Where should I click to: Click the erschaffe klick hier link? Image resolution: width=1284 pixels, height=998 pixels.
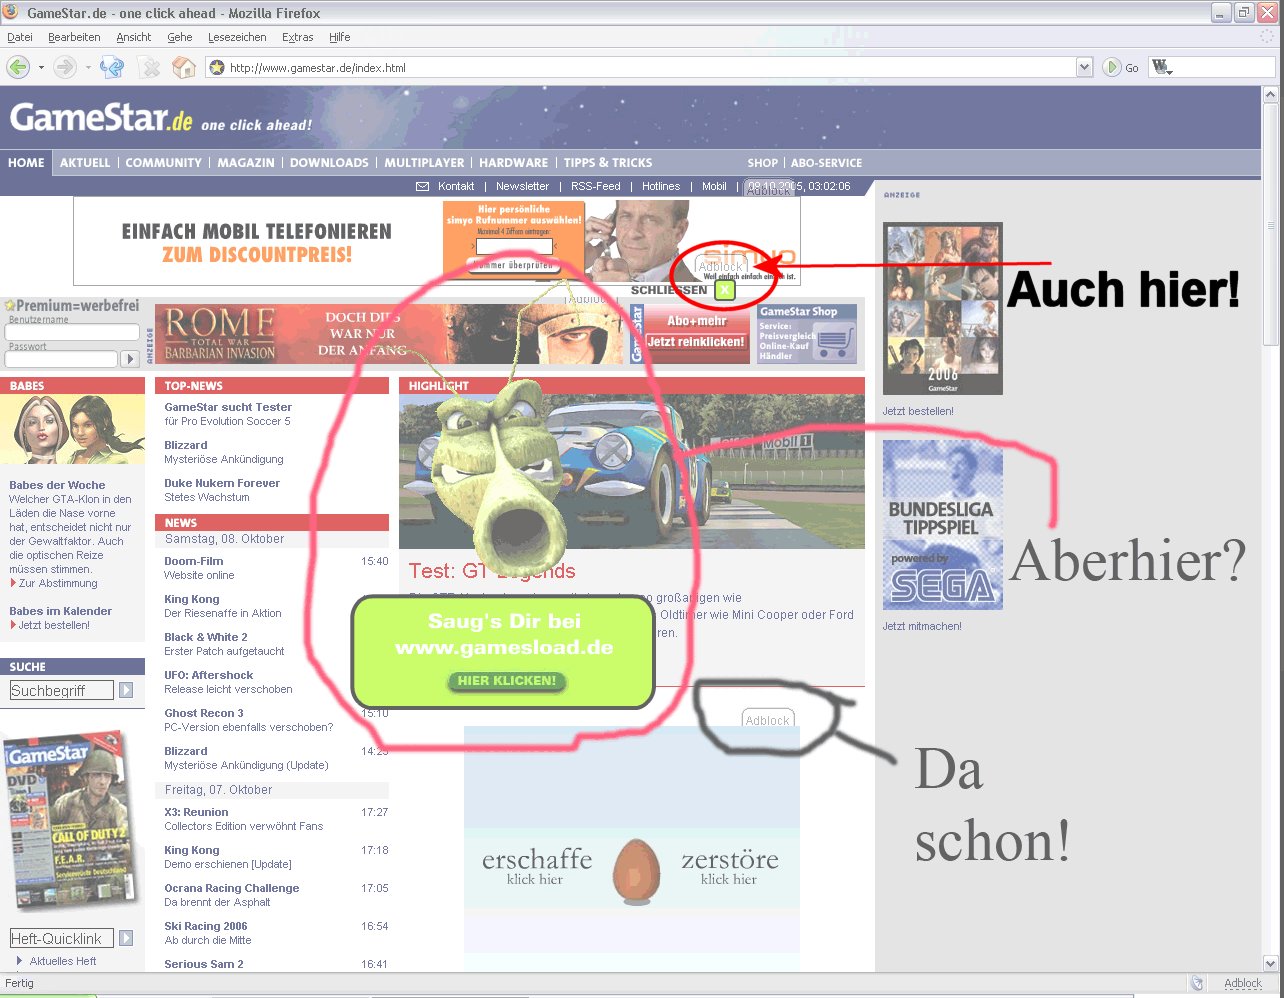[536, 866]
